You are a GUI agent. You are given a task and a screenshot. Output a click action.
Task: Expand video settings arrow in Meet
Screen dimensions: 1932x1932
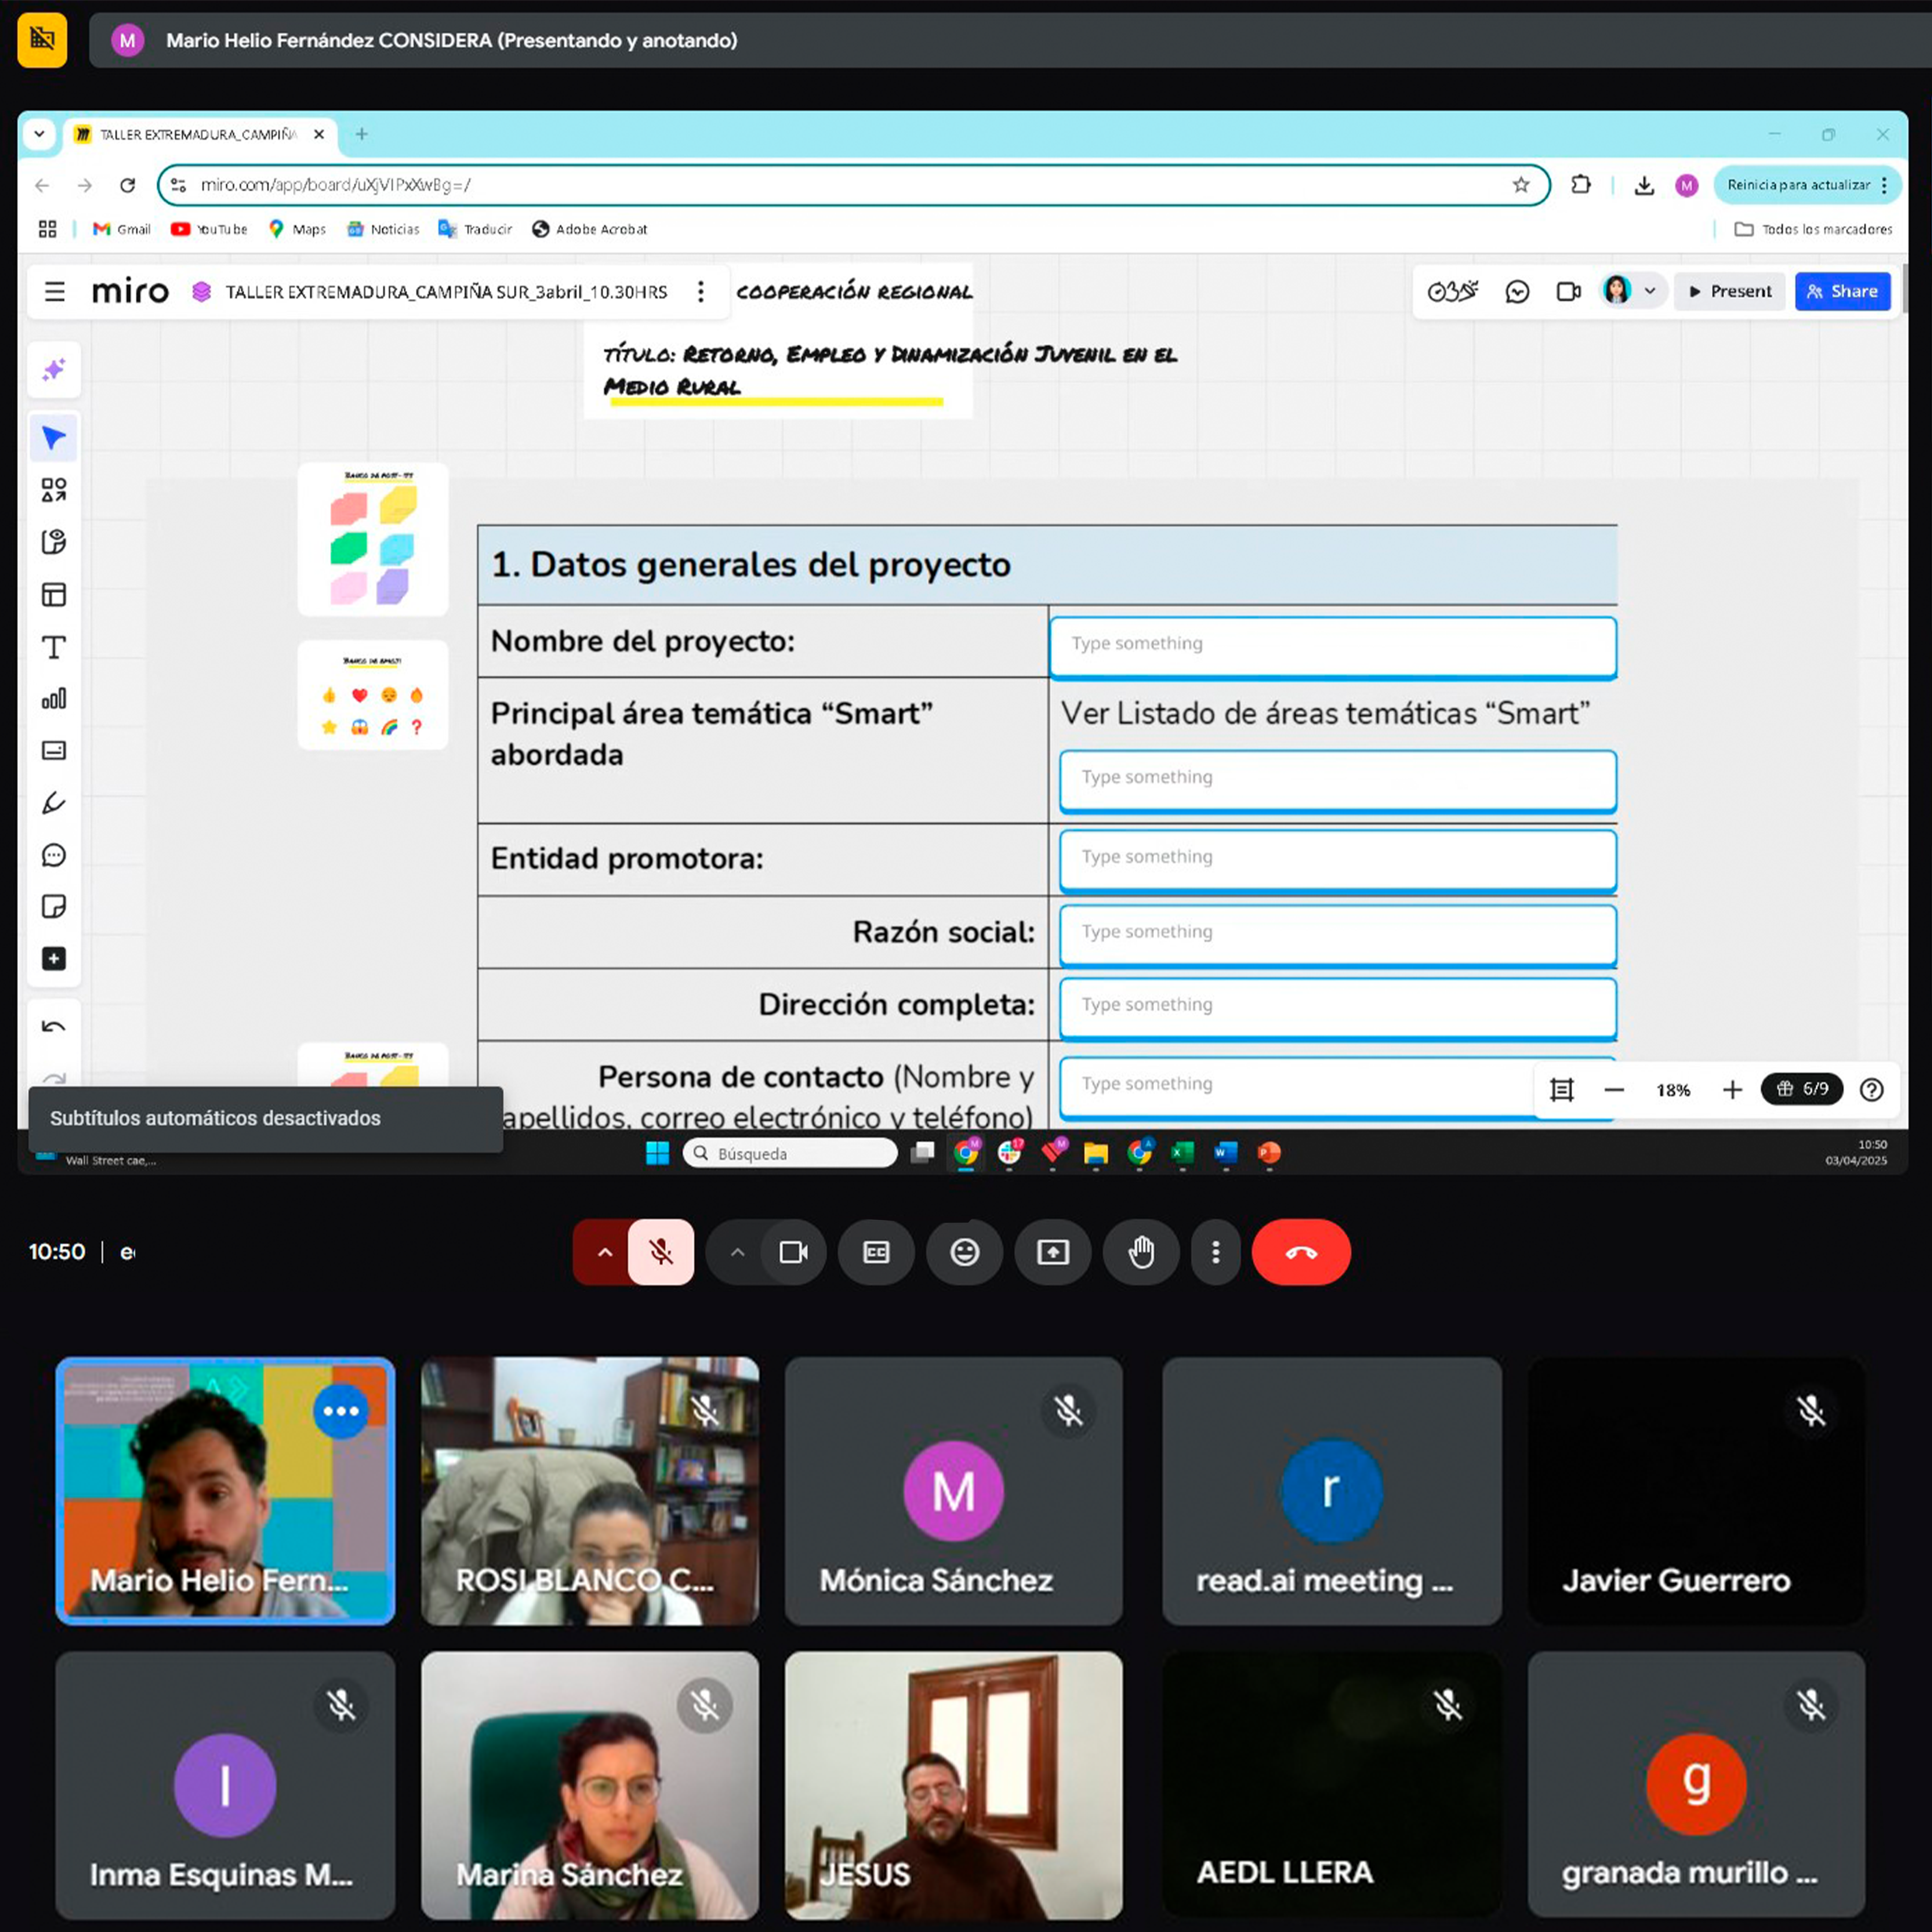[737, 1252]
